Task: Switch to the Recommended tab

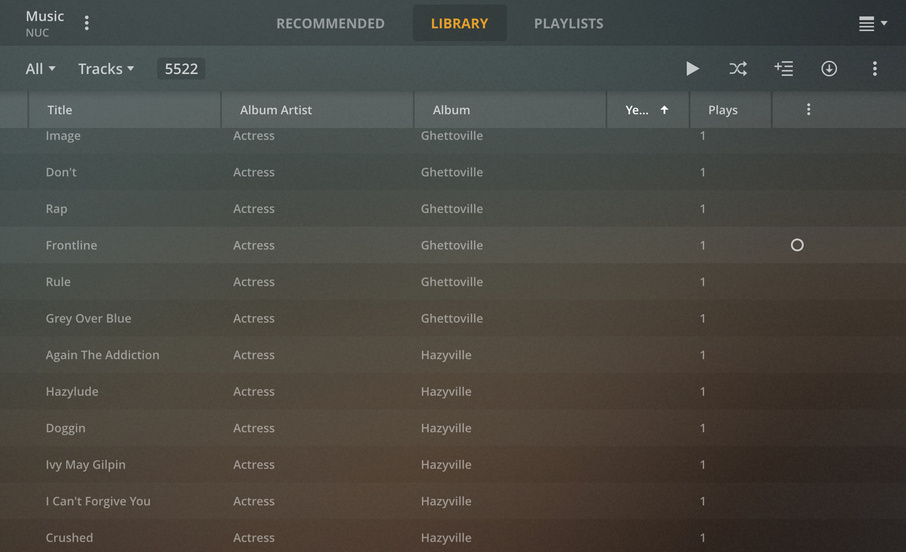Action: pyautogui.click(x=330, y=24)
